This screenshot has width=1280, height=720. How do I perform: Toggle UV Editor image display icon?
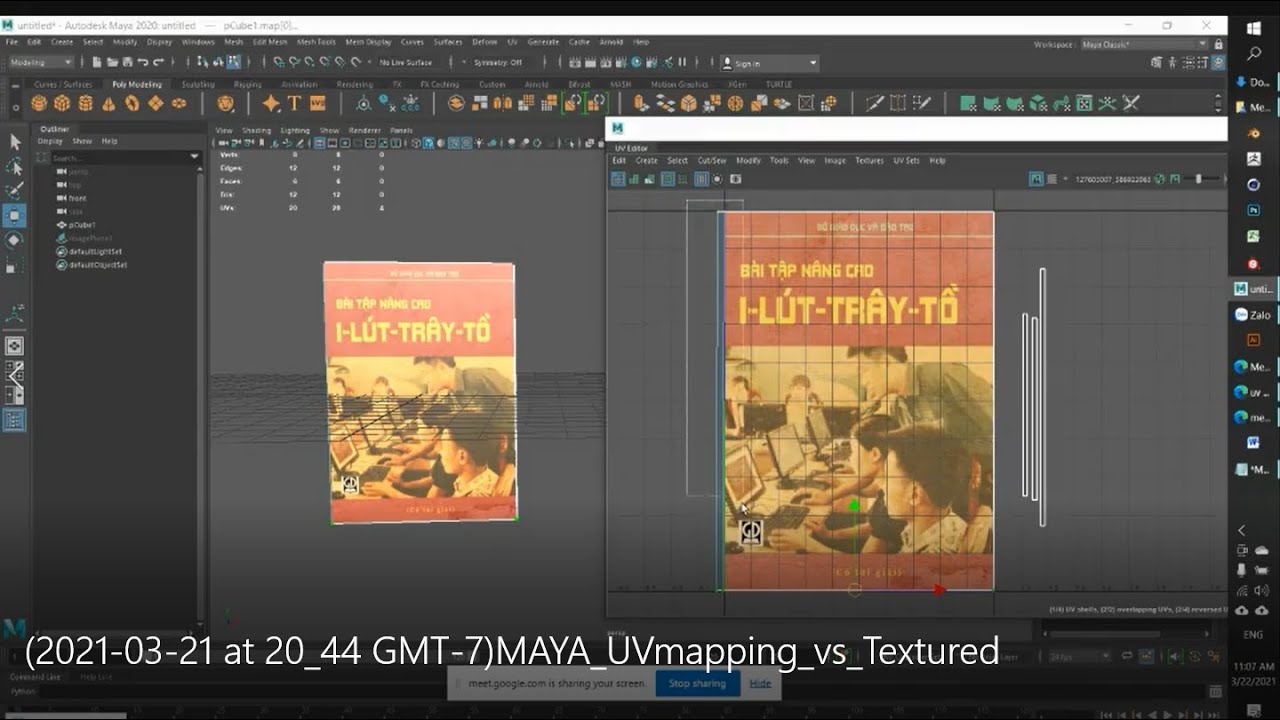(1036, 179)
